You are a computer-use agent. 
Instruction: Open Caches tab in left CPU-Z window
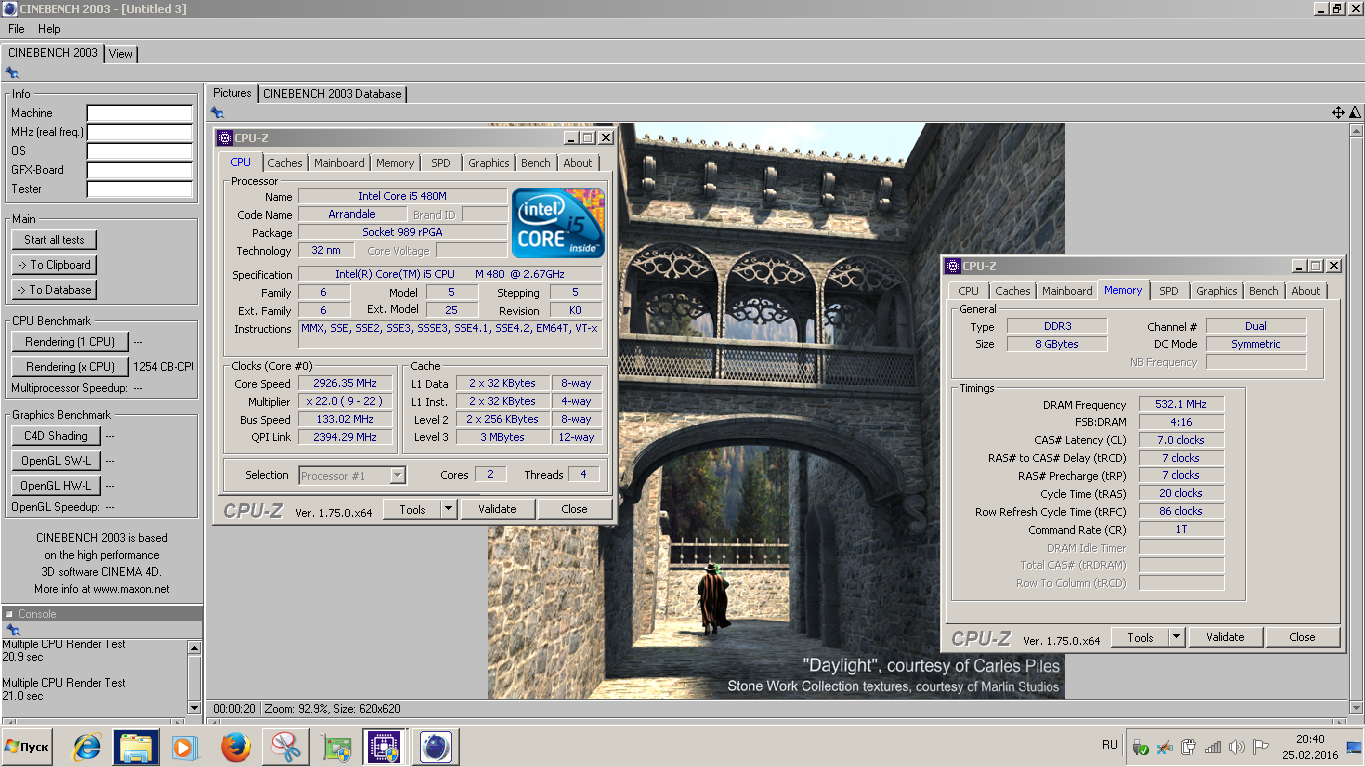285,163
